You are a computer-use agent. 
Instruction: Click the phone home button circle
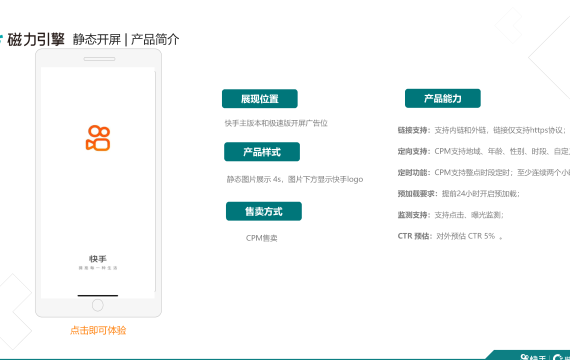97,305
